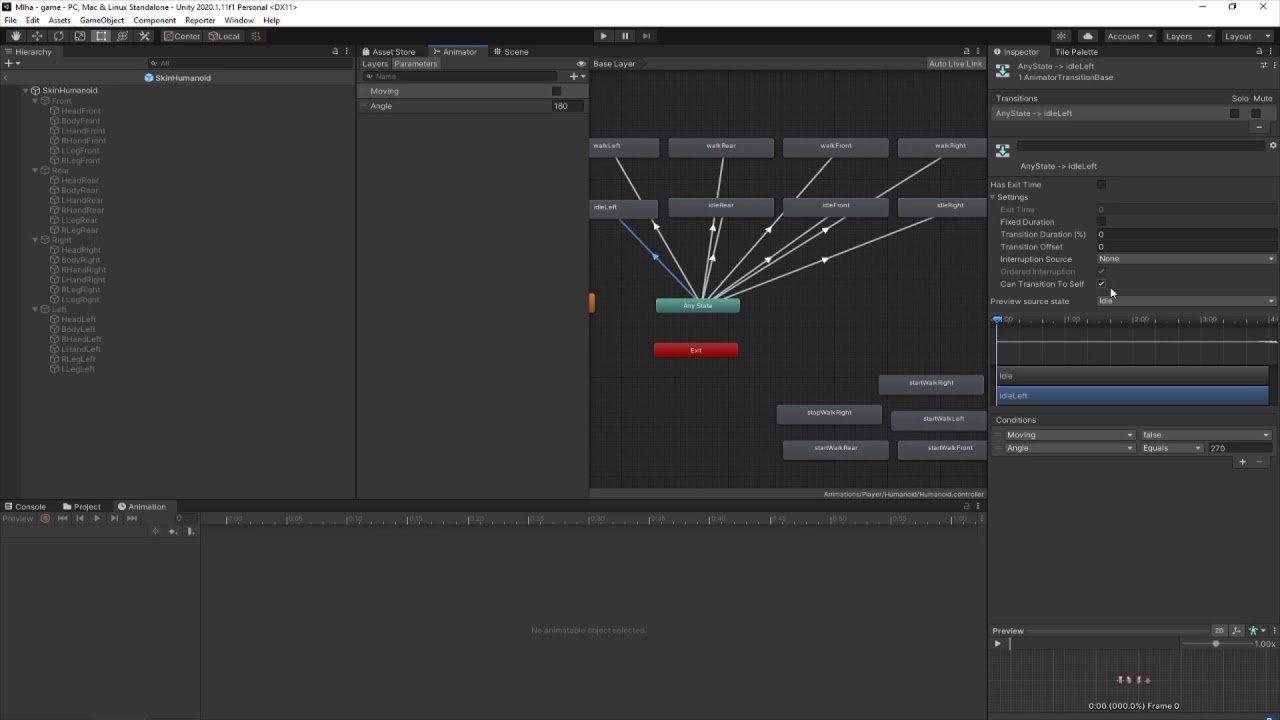Collapse the Settings foldout
Viewport: 1280px width, 720px height.
pos(993,197)
